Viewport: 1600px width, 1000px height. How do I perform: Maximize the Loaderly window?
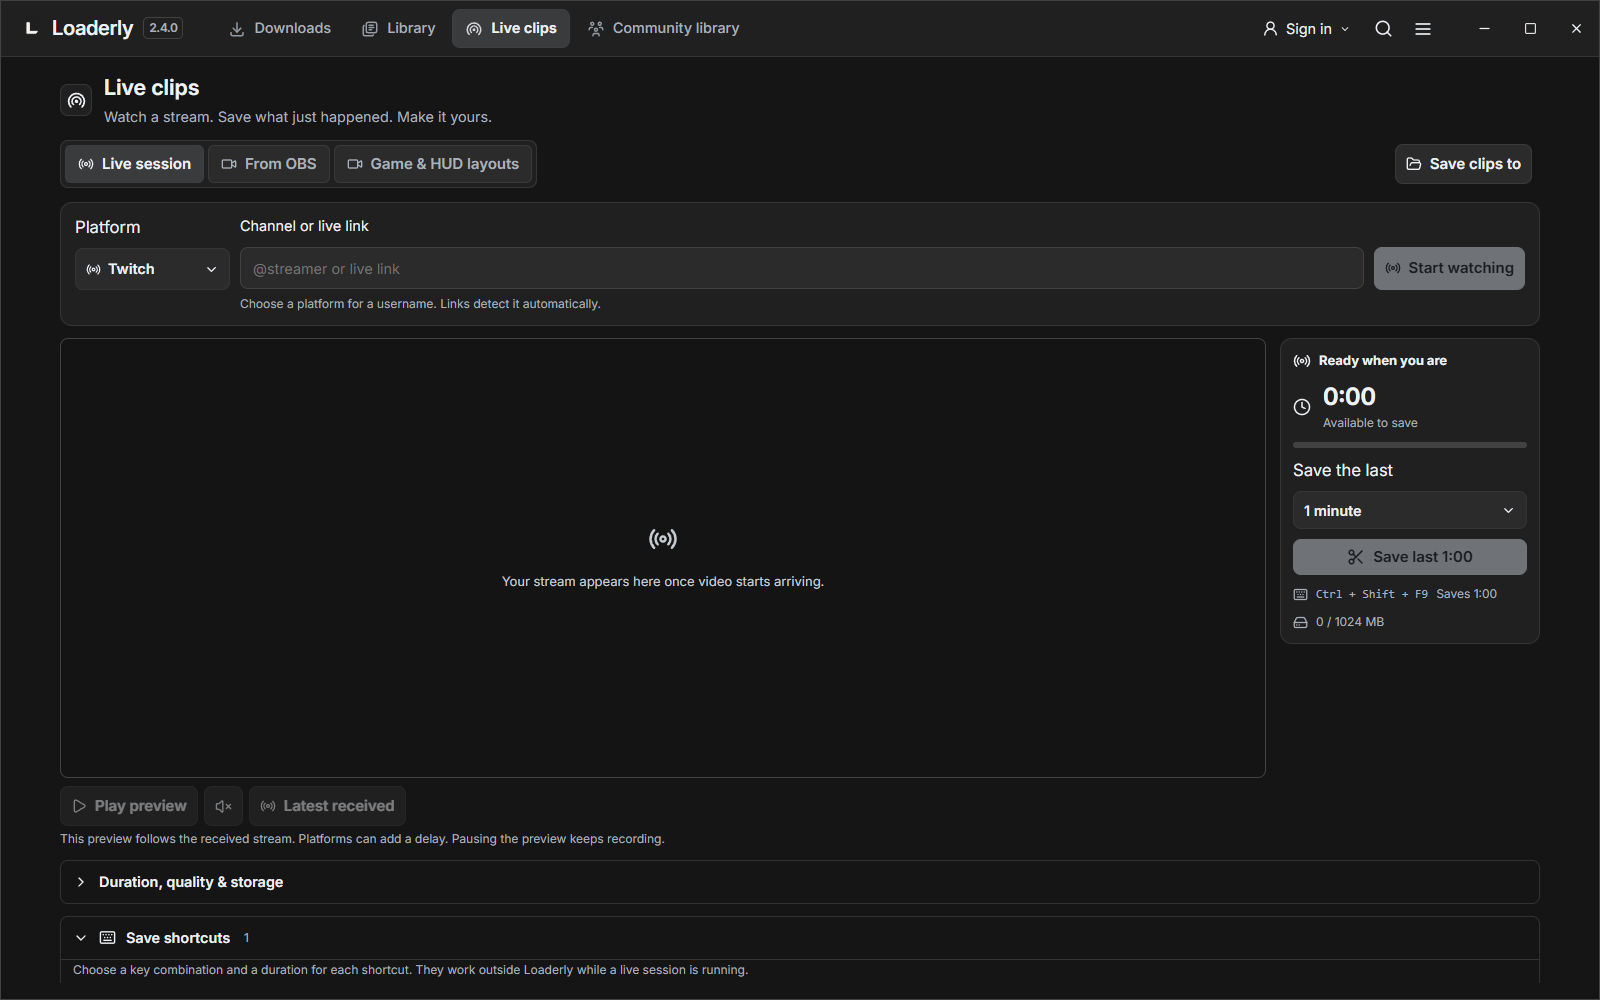click(x=1530, y=29)
